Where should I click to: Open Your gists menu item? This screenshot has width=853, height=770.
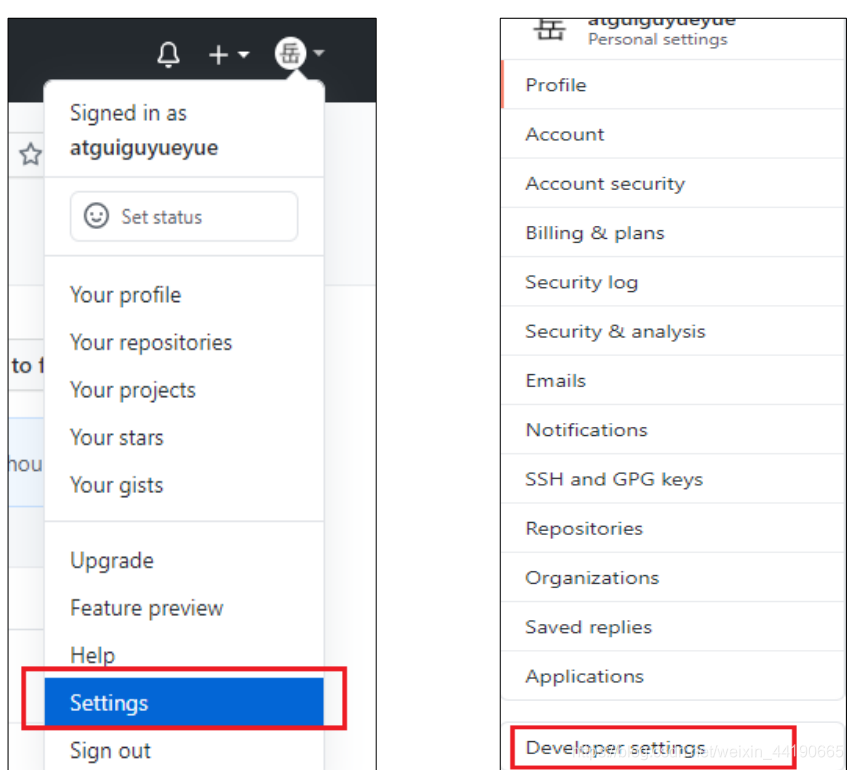[184, 485]
